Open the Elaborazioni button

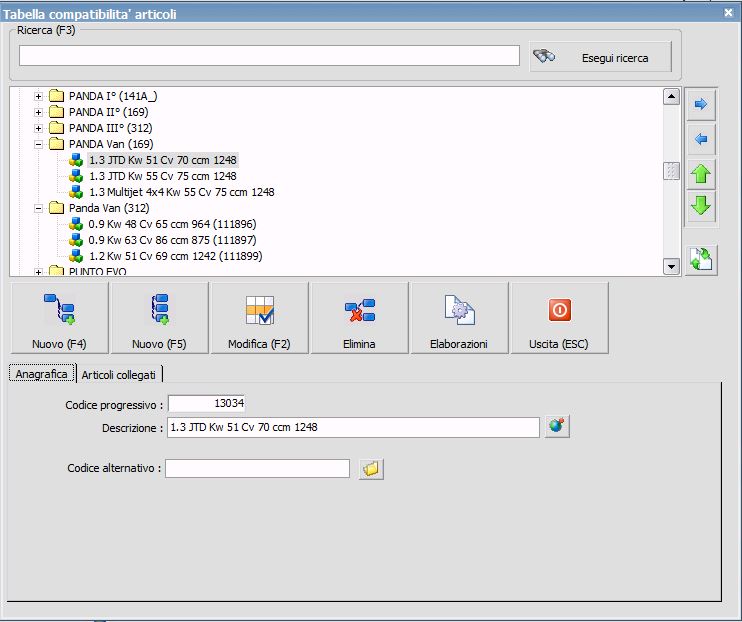[459, 318]
